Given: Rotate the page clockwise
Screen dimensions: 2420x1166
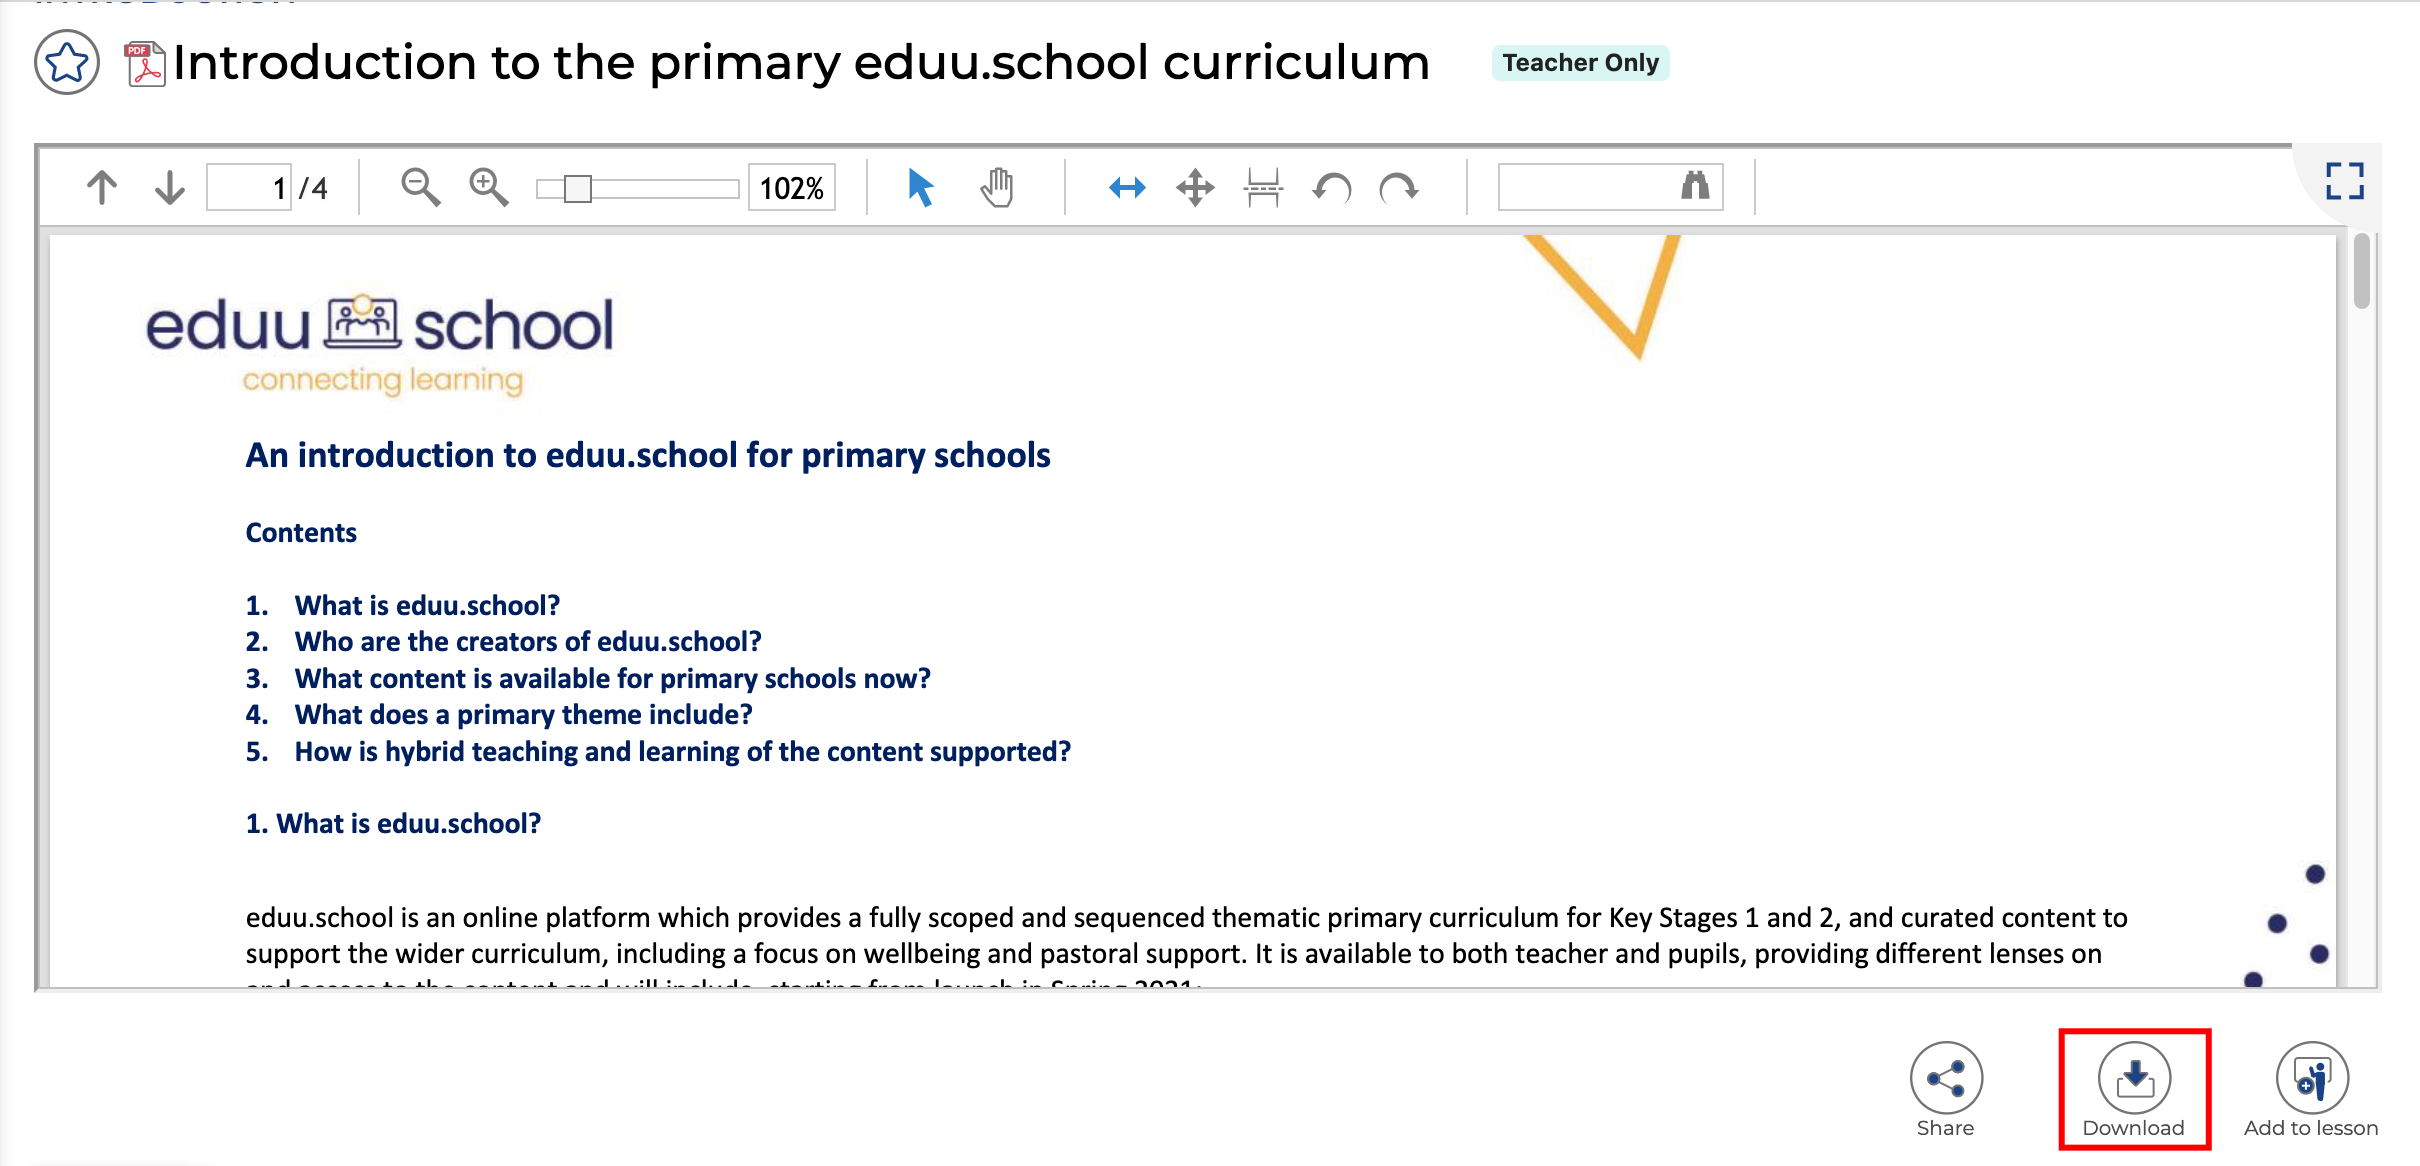Looking at the screenshot, I should click(1399, 188).
